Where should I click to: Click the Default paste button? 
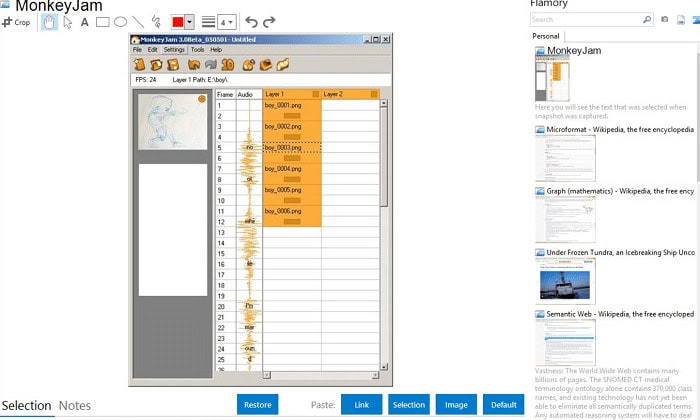pyautogui.click(x=504, y=404)
